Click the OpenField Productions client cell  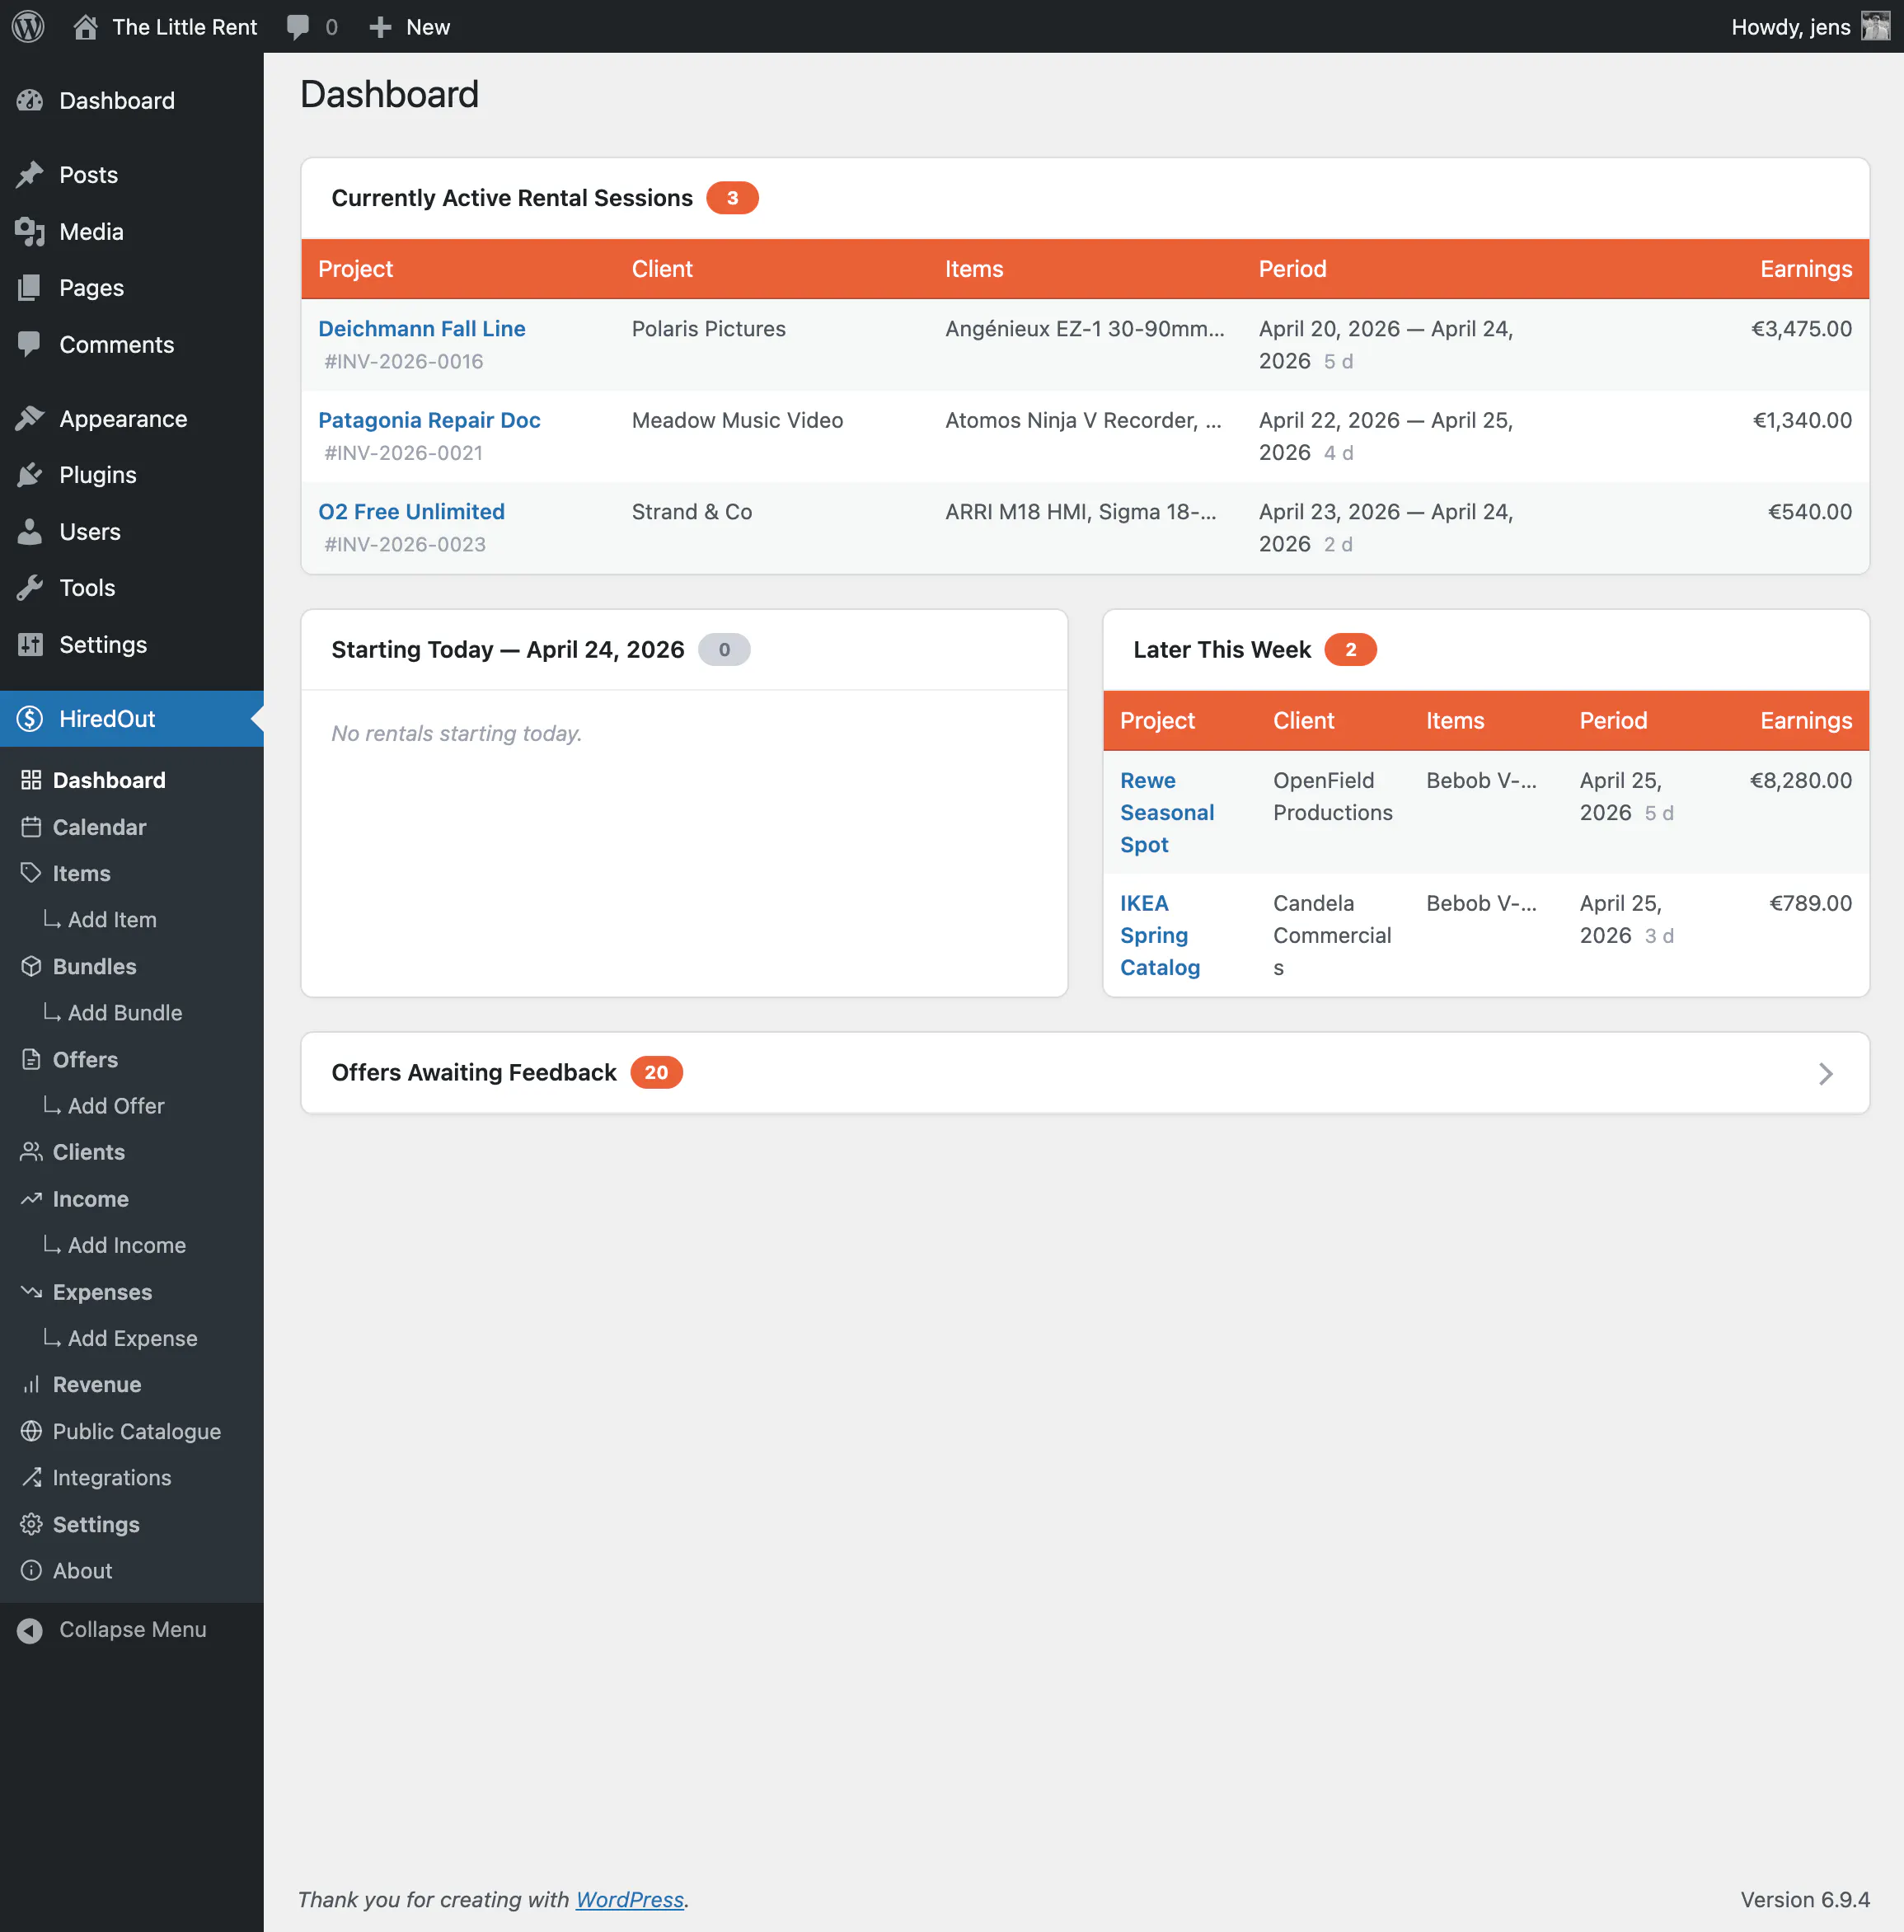click(1333, 797)
